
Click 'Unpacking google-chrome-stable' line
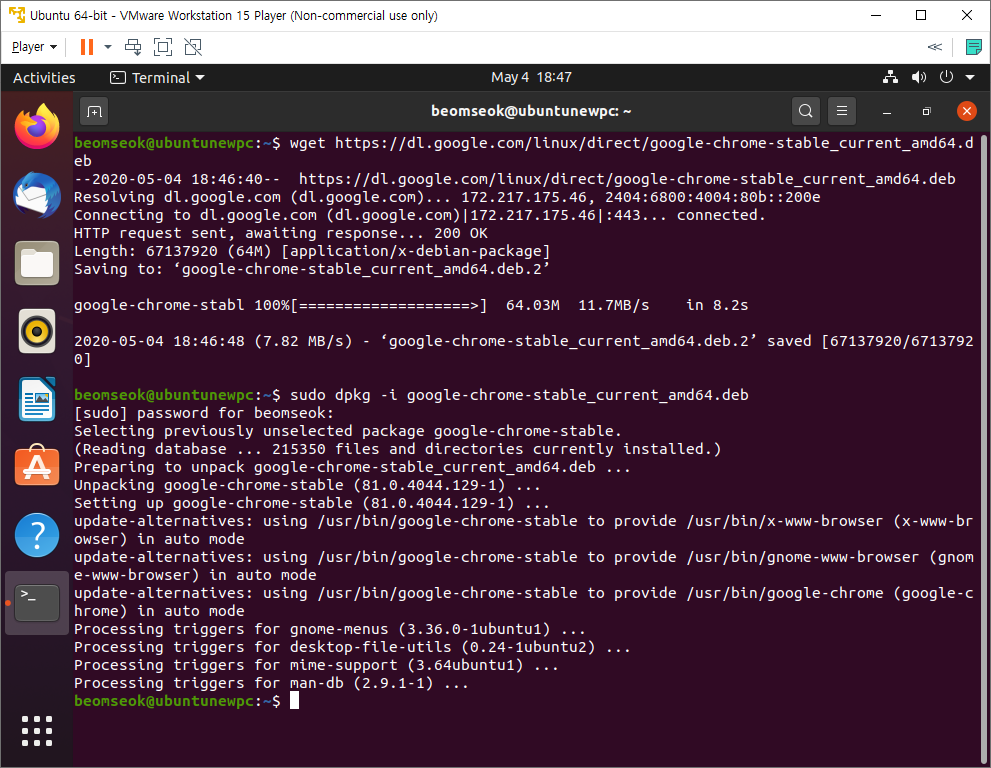pos(307,485)
